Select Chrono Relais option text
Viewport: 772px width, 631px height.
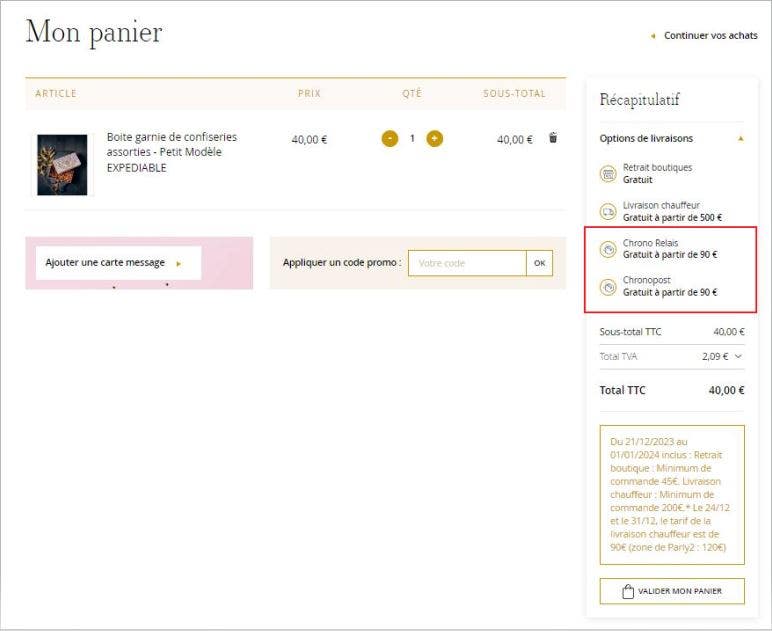[x=650, y=243]
